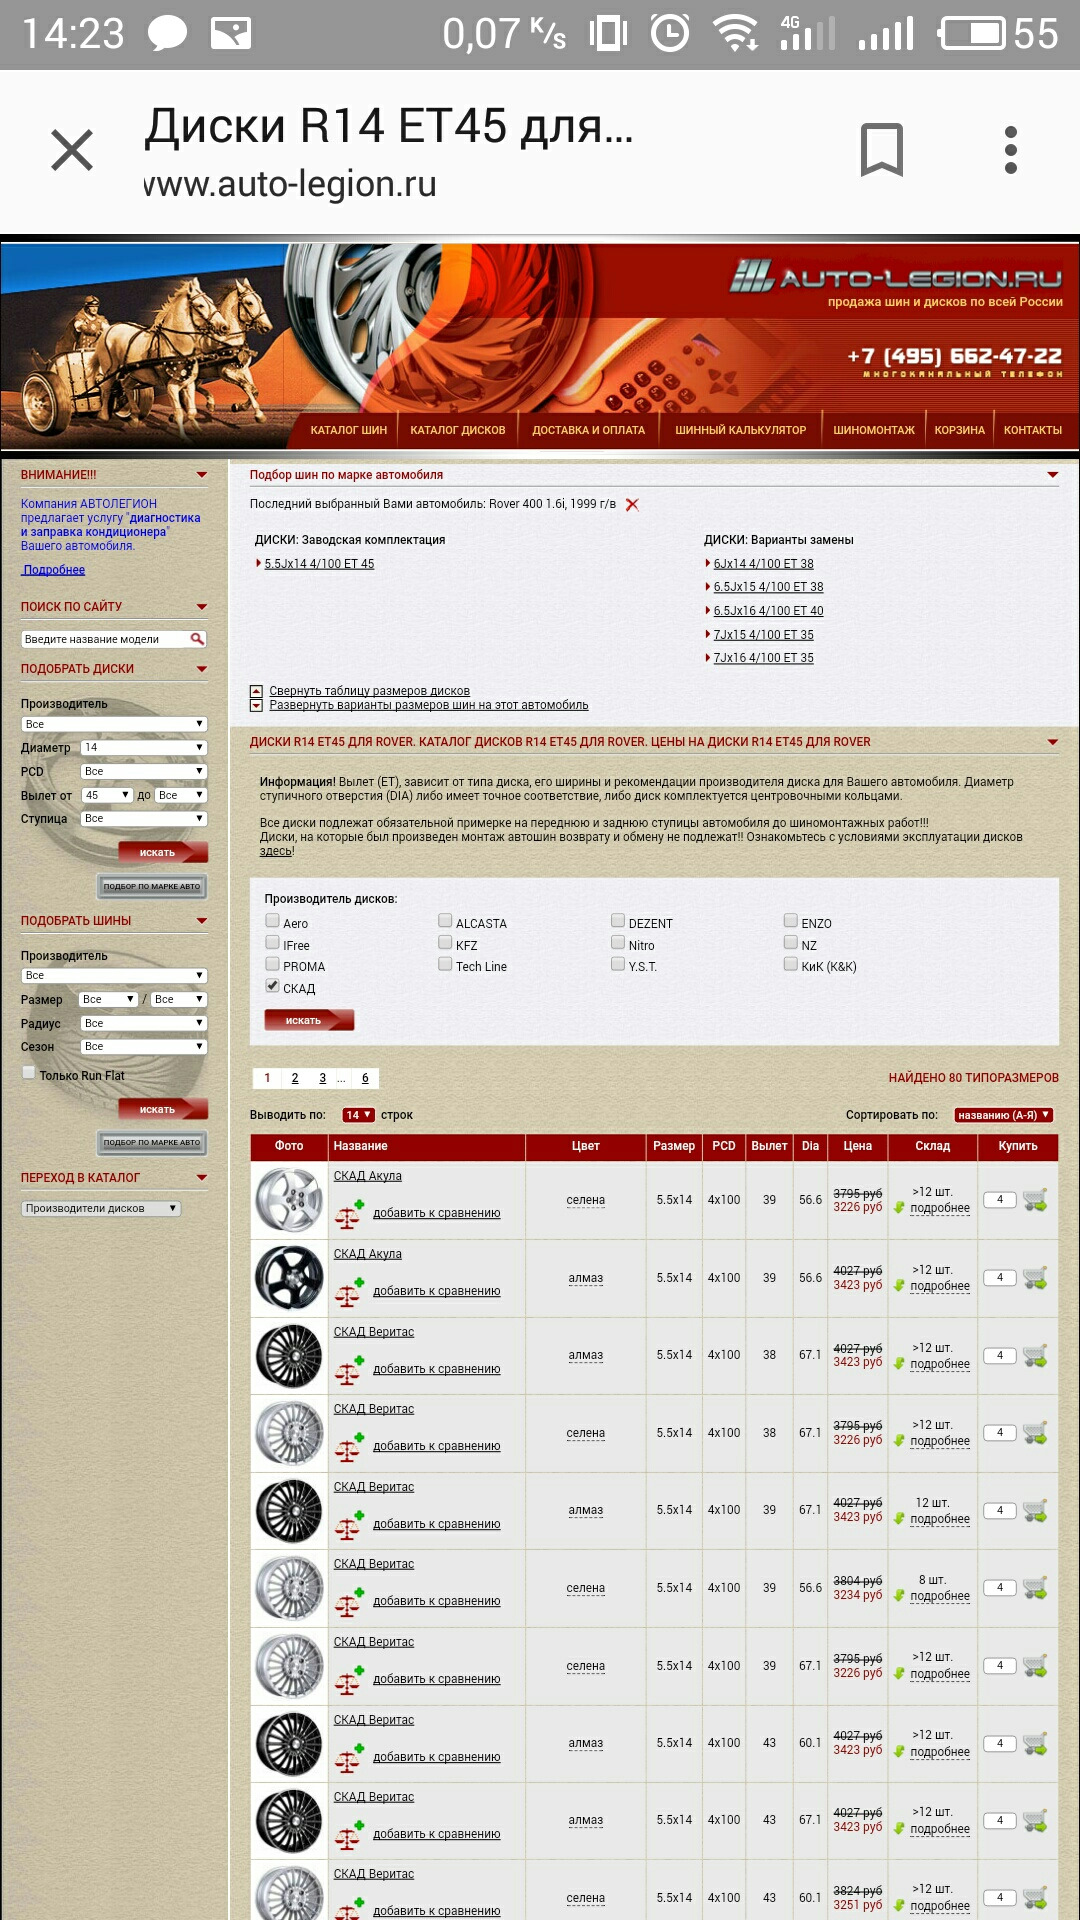Open first СКАД Акула wheel thumbnail
This screenshot has width=1080, height=1920.
tap(289, 1200)
